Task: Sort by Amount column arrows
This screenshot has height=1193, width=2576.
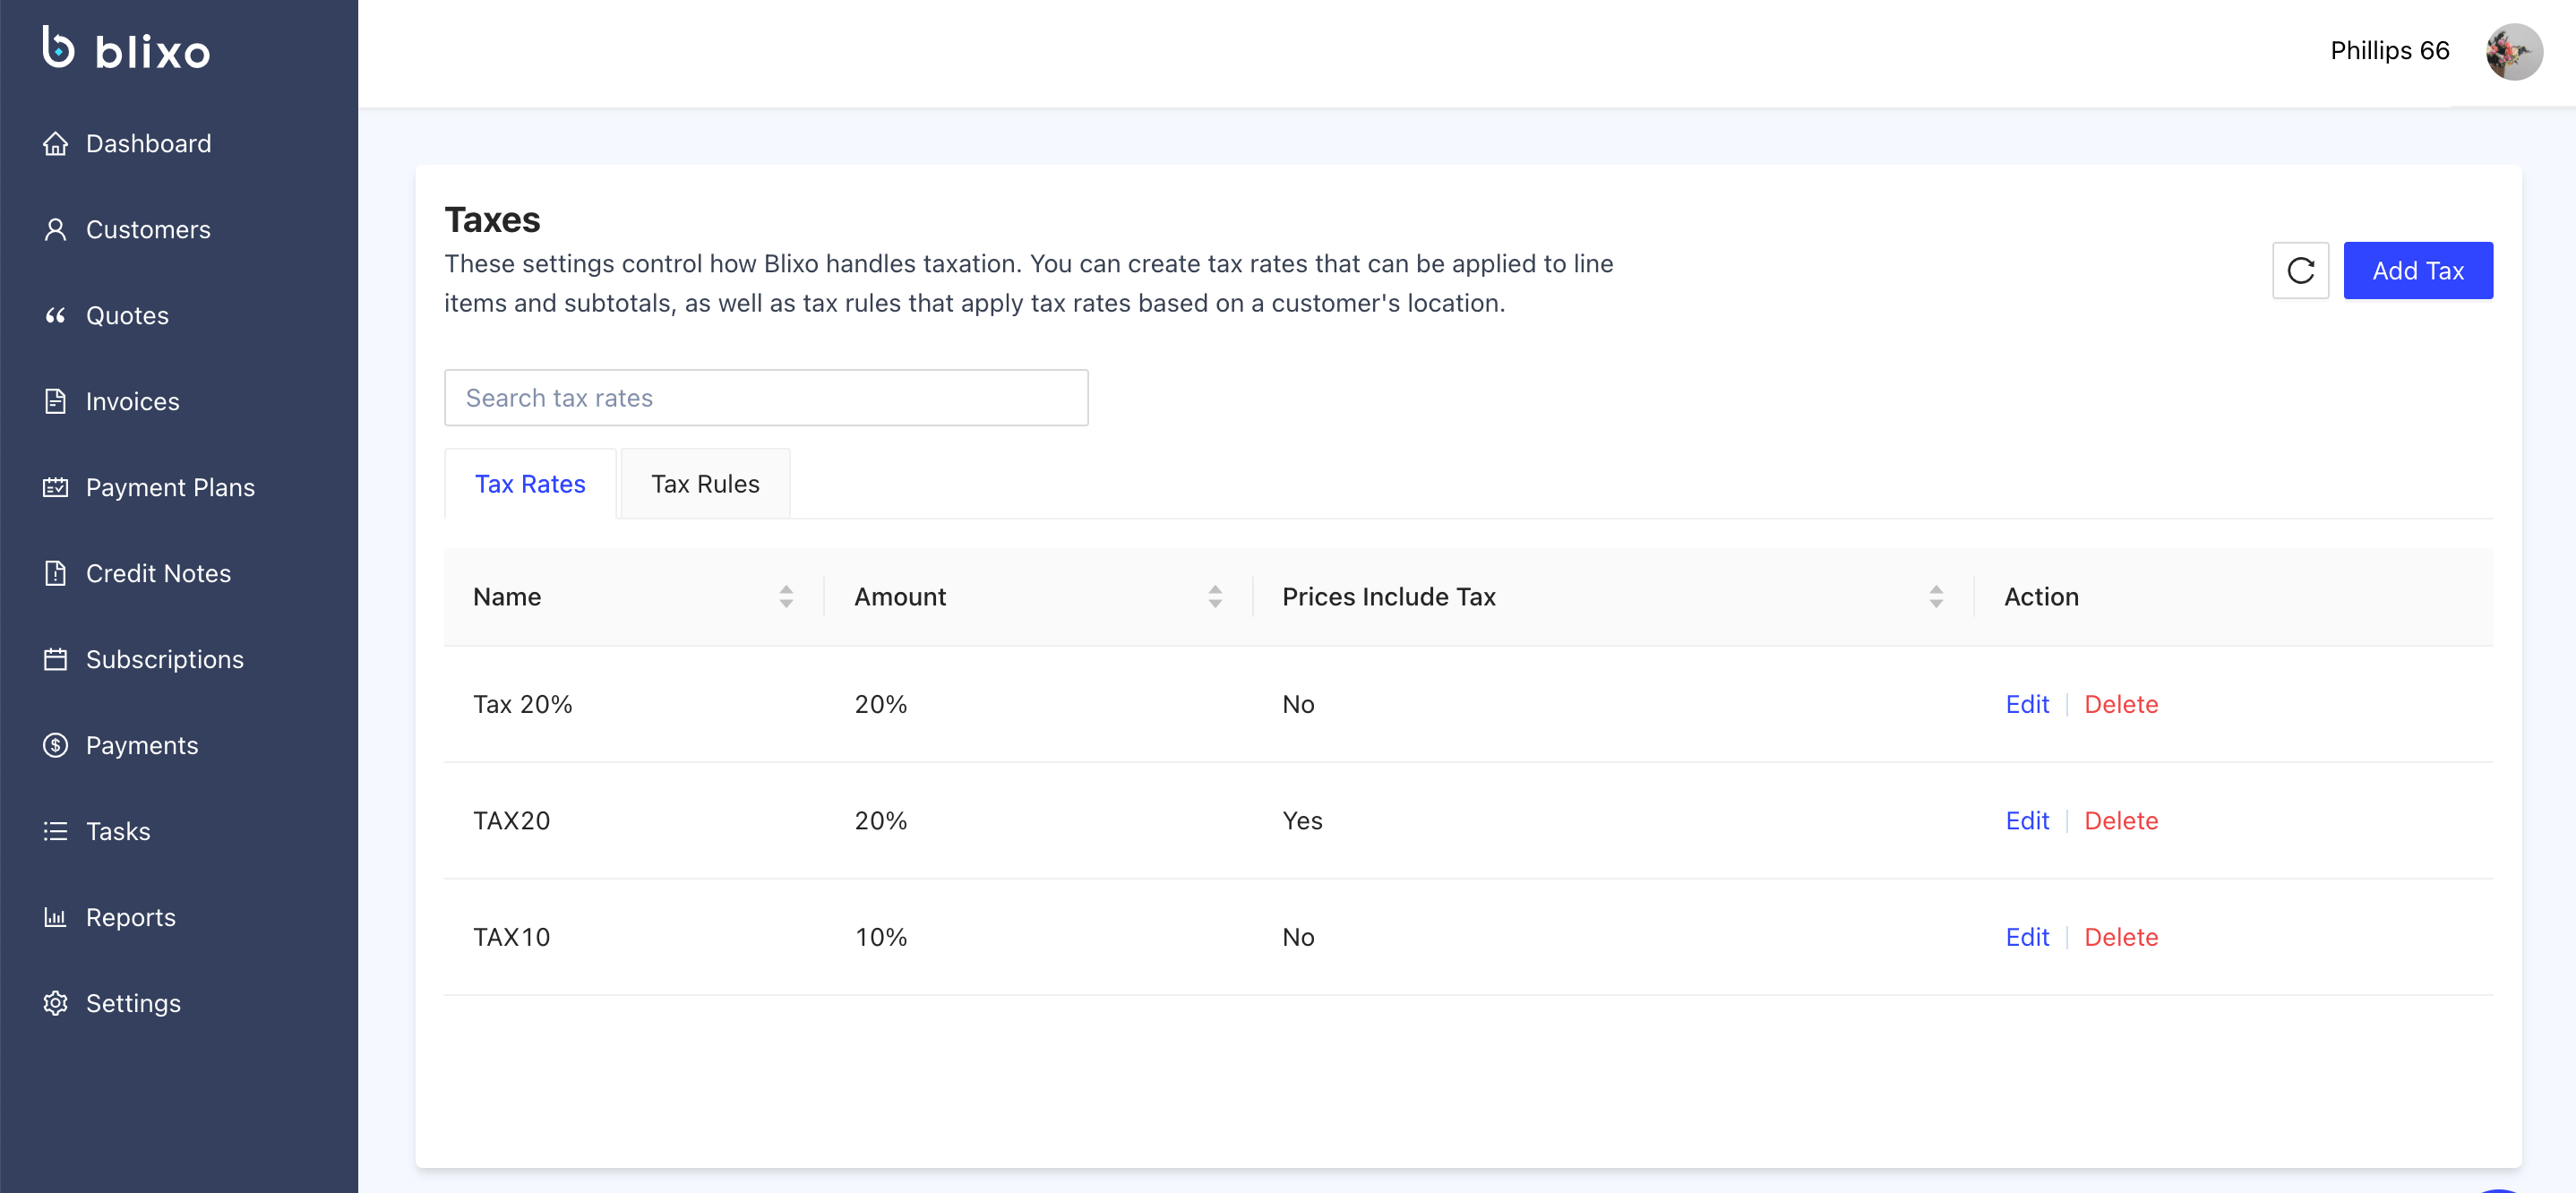Action: tap(1215, 597)
